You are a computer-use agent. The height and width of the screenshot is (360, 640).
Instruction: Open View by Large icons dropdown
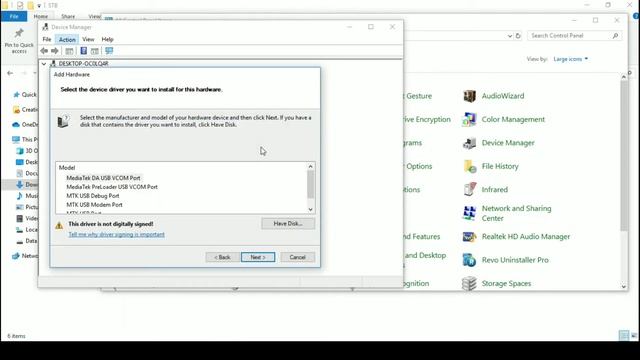click(x=570, y=59)
